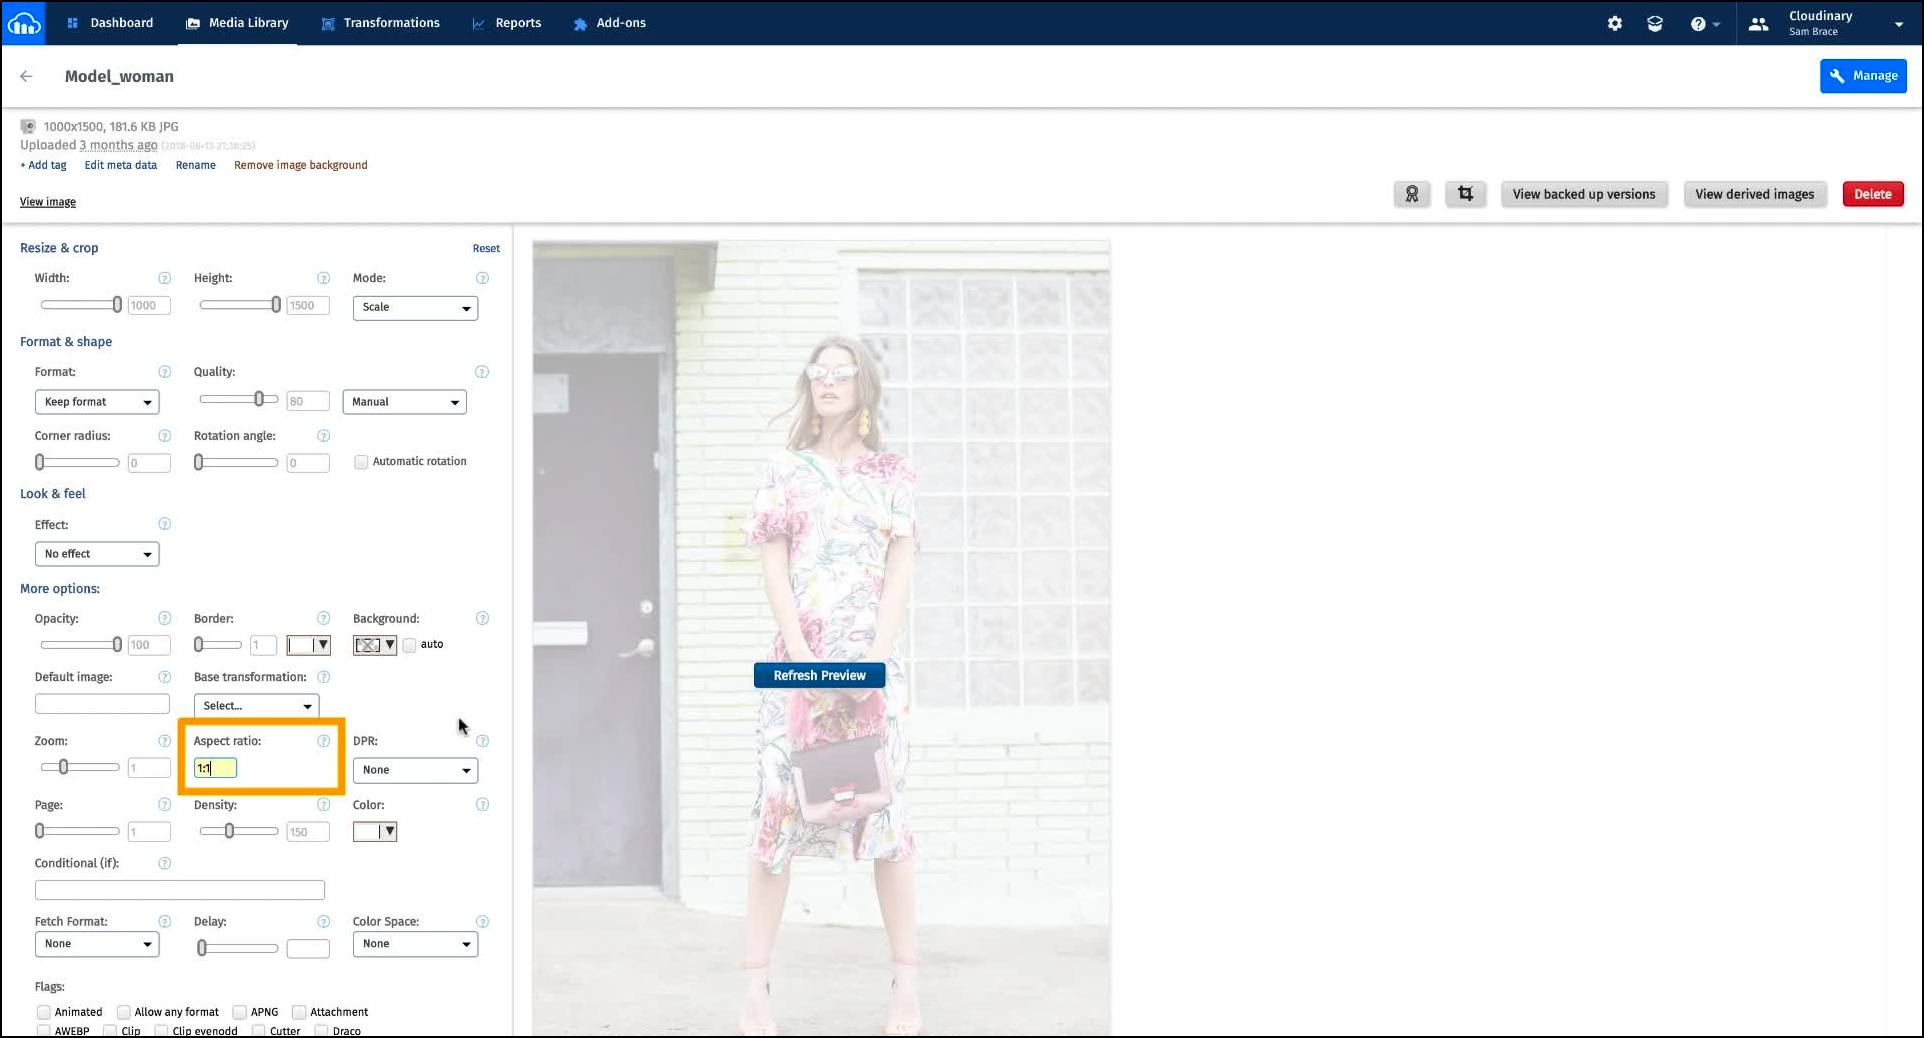Check the auto background option

coord(409,645)
